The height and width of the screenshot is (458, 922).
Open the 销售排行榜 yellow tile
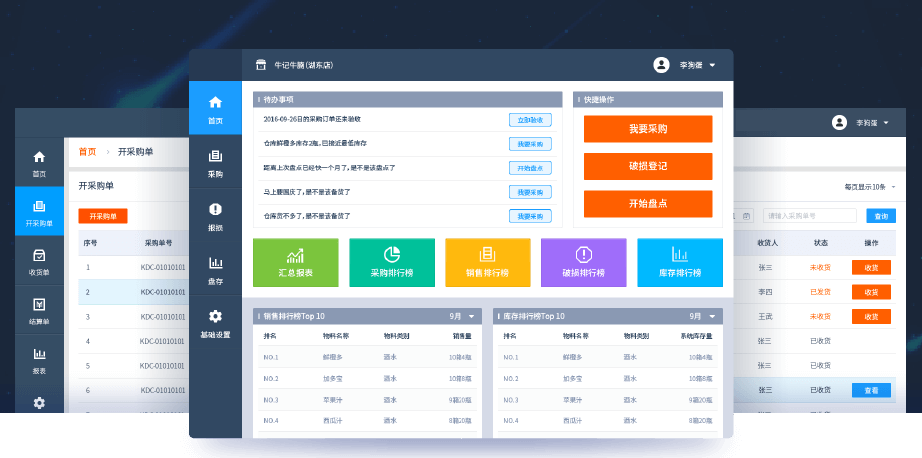click(488, 263)
